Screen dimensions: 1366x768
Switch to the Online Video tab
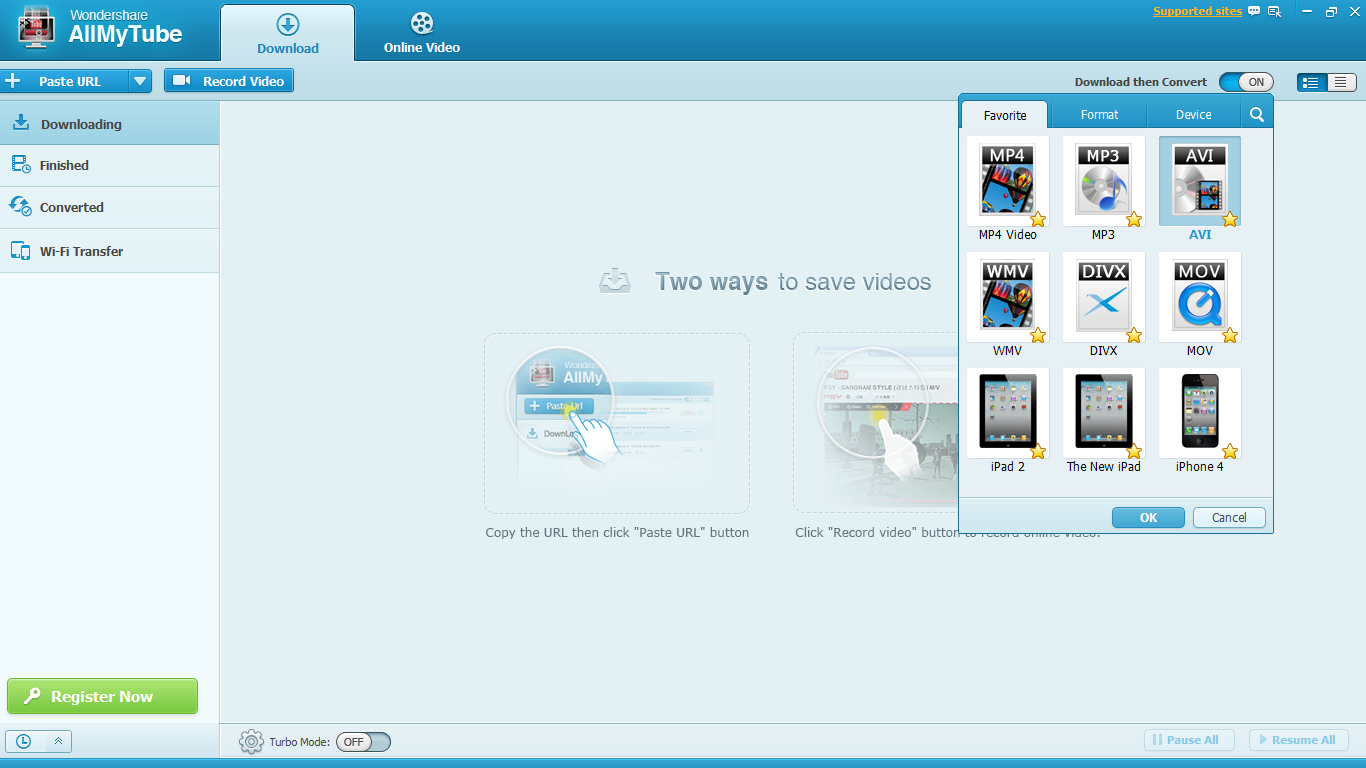tap(422, 33)
